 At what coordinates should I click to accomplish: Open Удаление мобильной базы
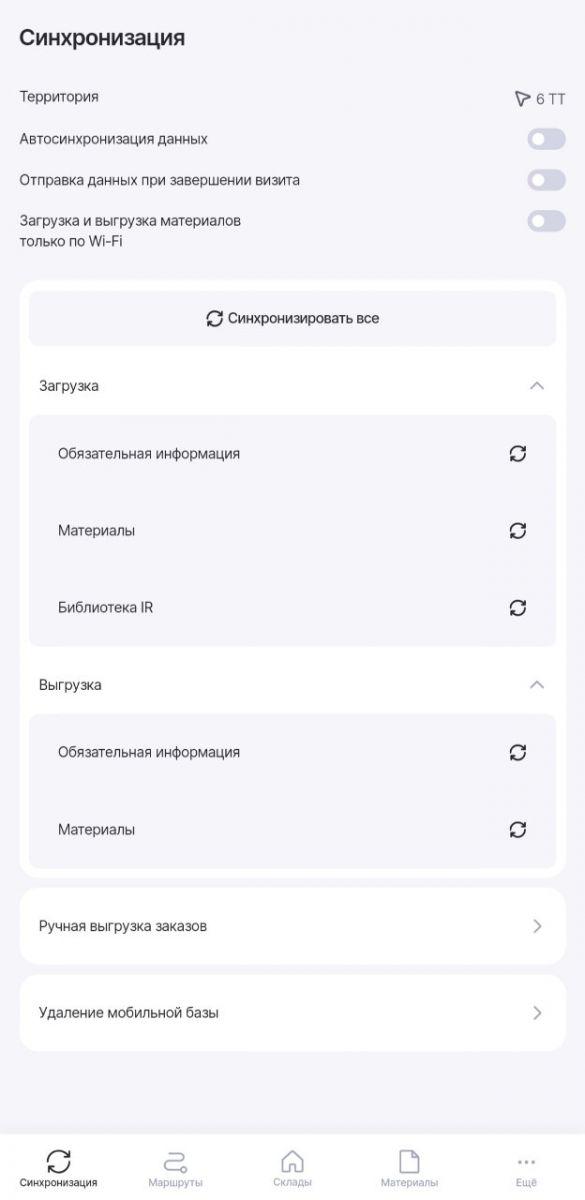pyautogui.click(x=292, y=1013)
